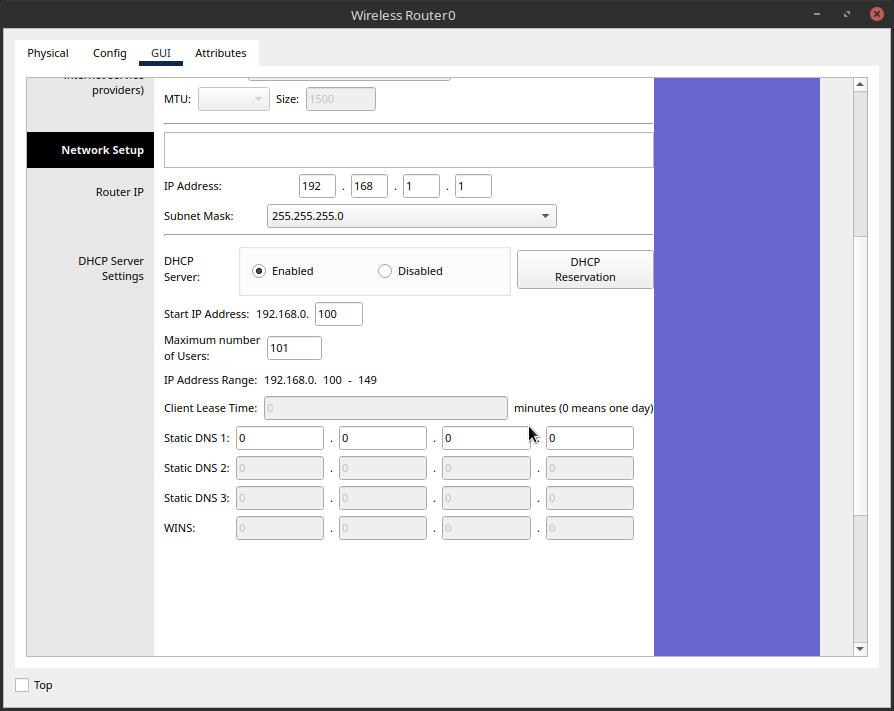
Task: Open the Config tab
Action: (110, 53)
